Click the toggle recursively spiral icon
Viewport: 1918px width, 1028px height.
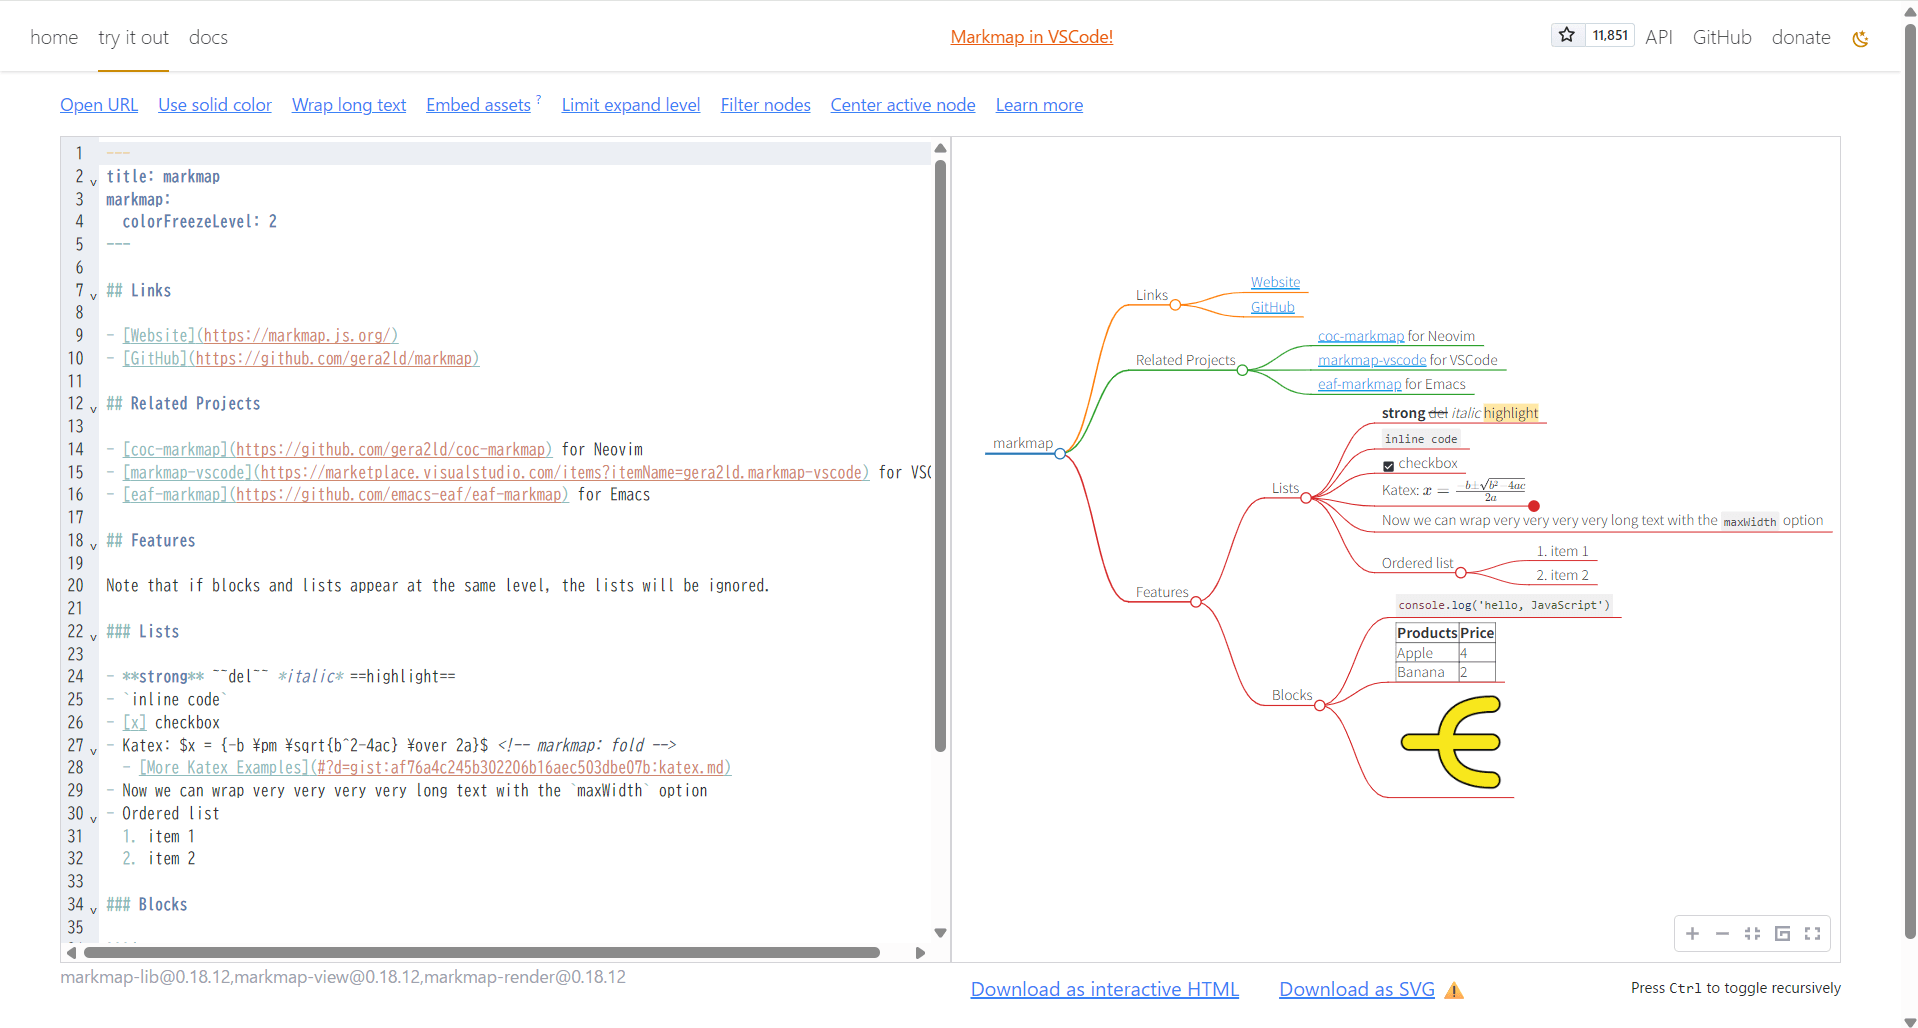click(1782, 933)
